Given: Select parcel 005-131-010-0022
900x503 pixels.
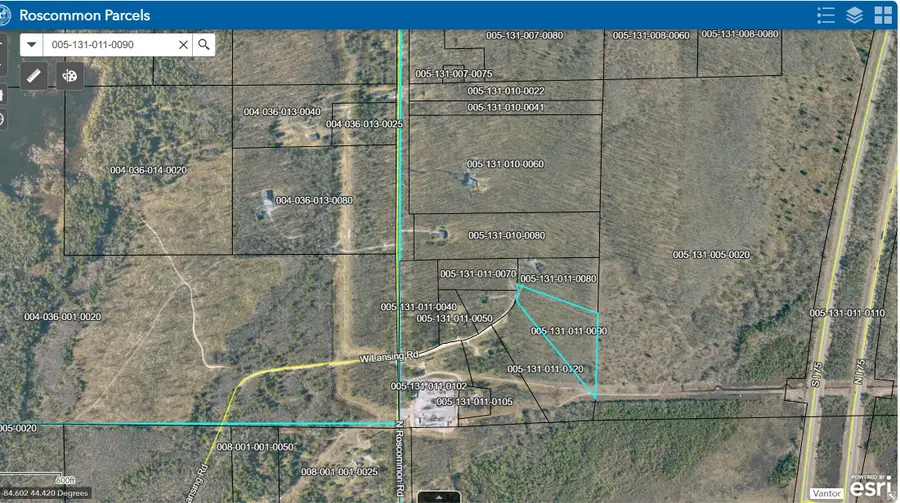Looking at the screenshot, I should [x=505, y=91].
